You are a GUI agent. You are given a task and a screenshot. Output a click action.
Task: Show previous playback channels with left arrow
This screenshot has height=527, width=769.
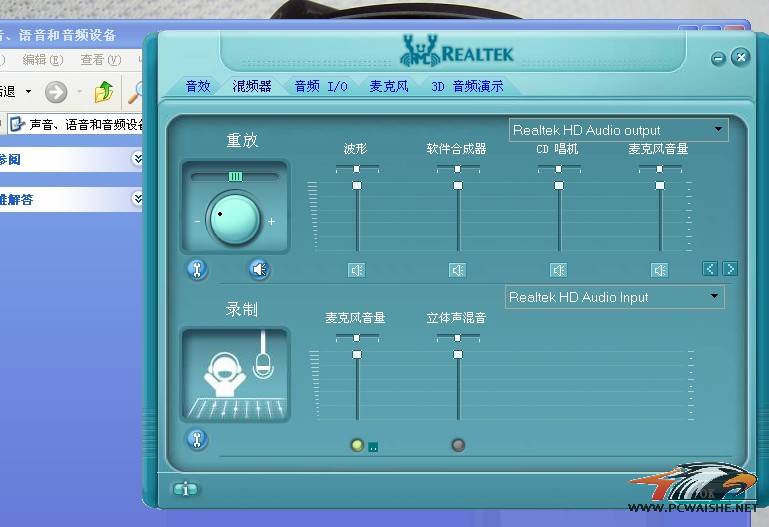pyautogui.click(x=710, y=269)
